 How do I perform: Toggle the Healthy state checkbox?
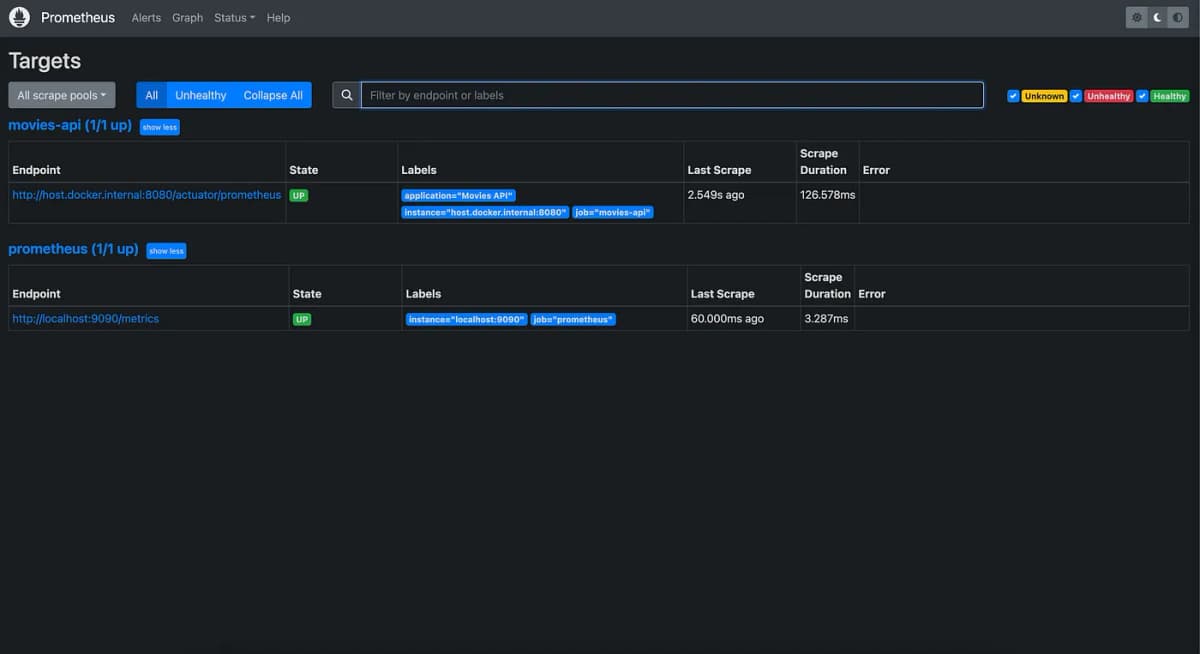point(1142,96)
